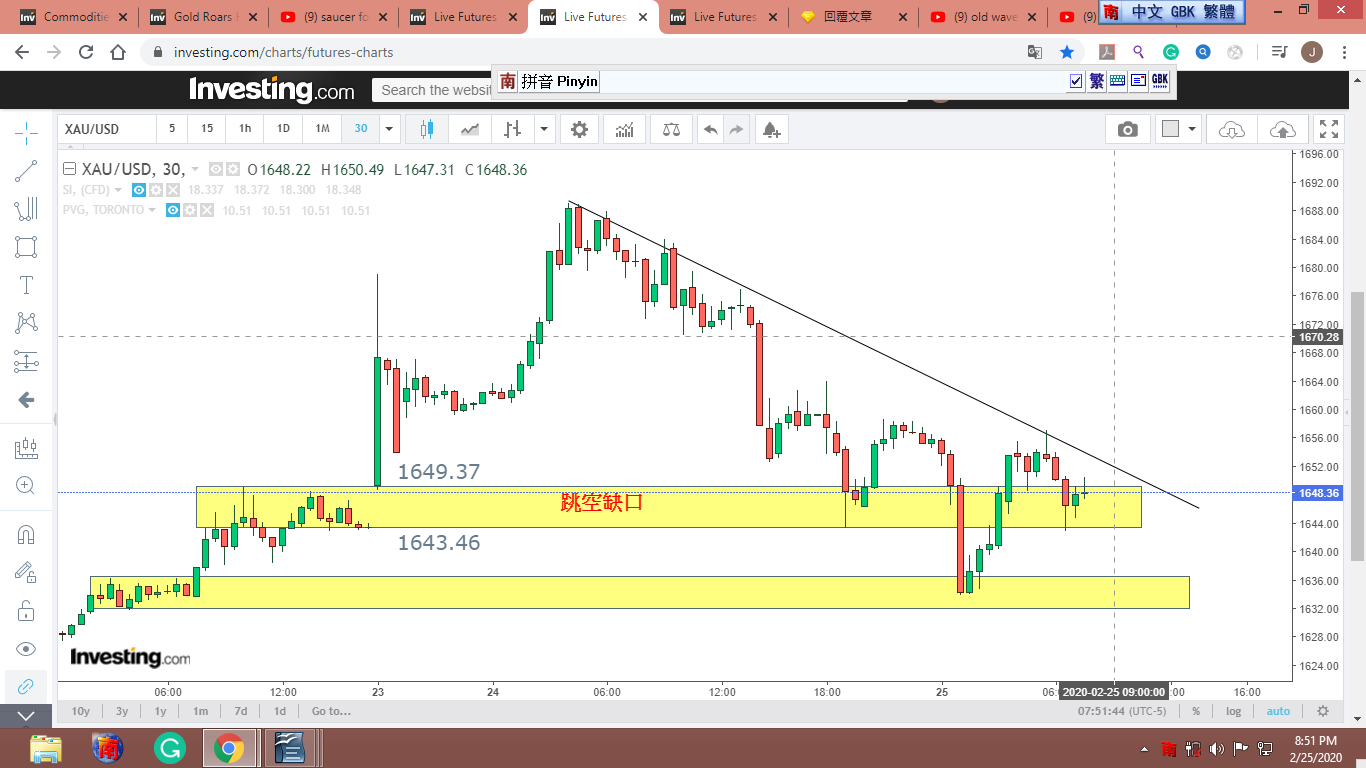Screen dimensions: 1366x768
Task: Toggle percentage scale mode
Action: pyautogui.click(x=1196, y=711)
